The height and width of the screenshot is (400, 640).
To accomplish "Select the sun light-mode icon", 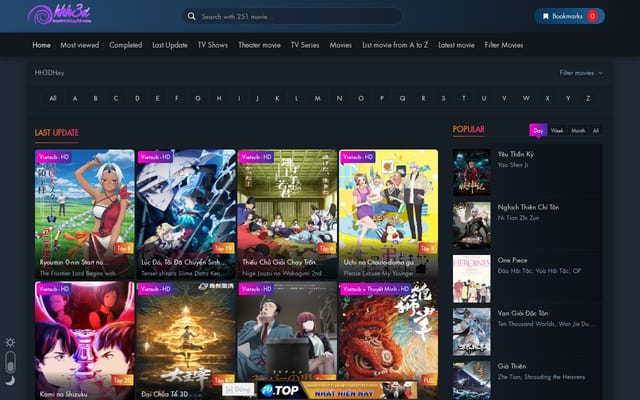I will (10, 342).
